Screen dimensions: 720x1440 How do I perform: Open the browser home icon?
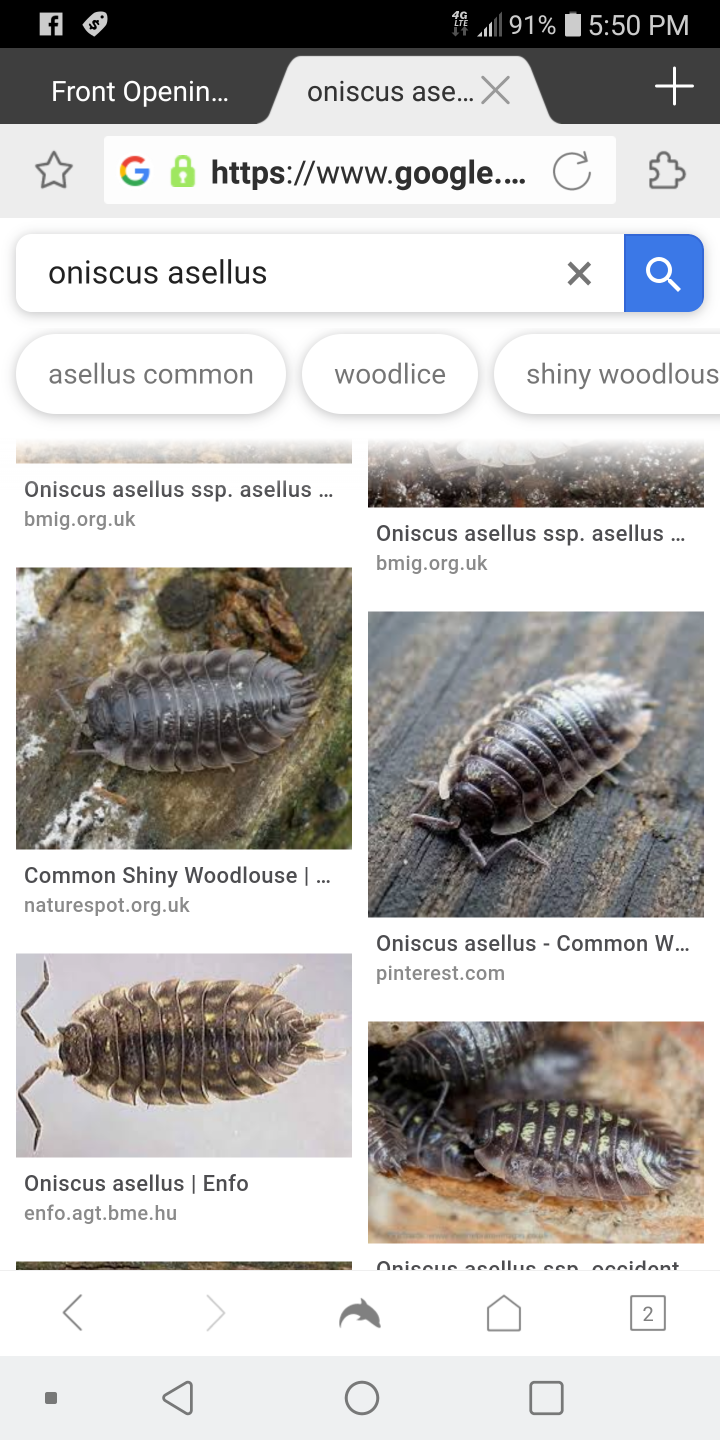[x=504, y=1312]
